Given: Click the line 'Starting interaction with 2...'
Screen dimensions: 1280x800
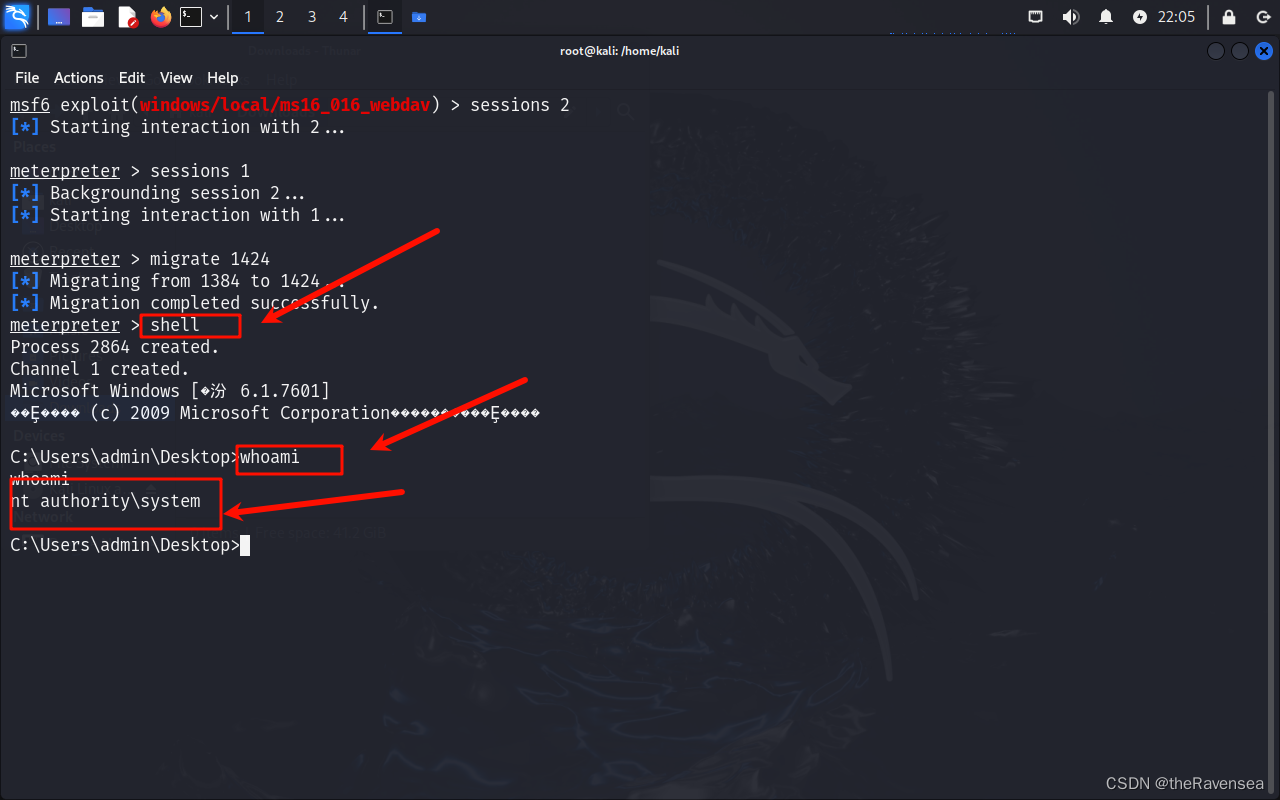Looking at the screenshot, I should pos(178,127).
